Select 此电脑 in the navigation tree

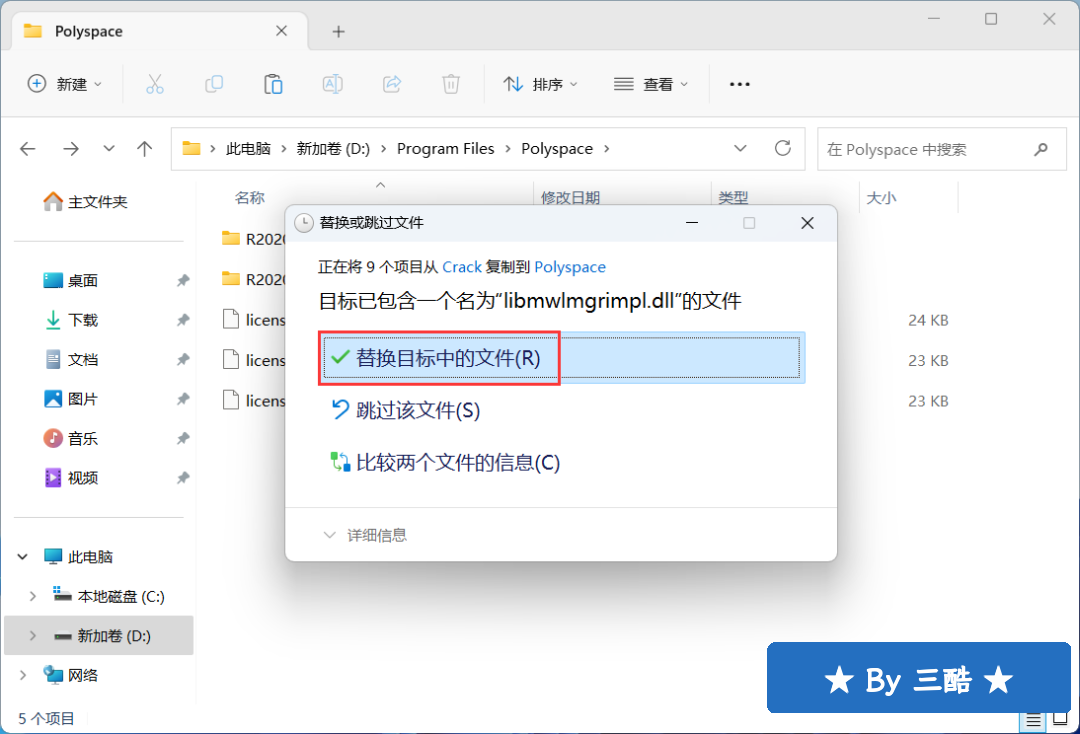tap(78, 556)
